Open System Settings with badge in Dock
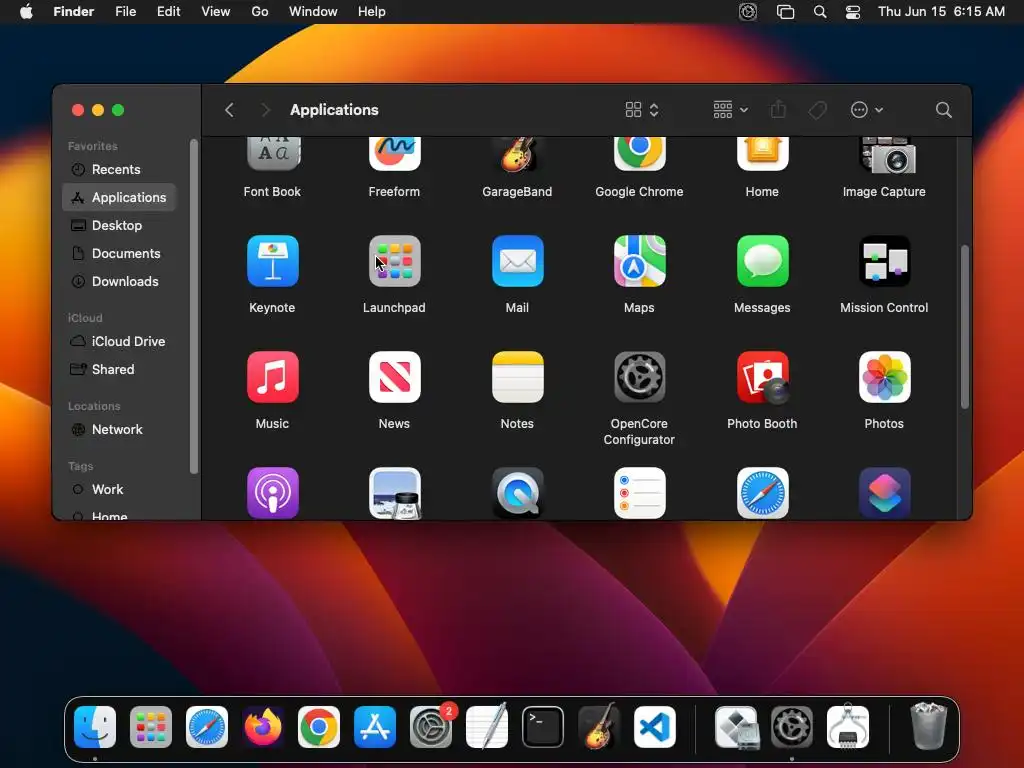This screenshot has width=1024, height=768. pos(431,727)
